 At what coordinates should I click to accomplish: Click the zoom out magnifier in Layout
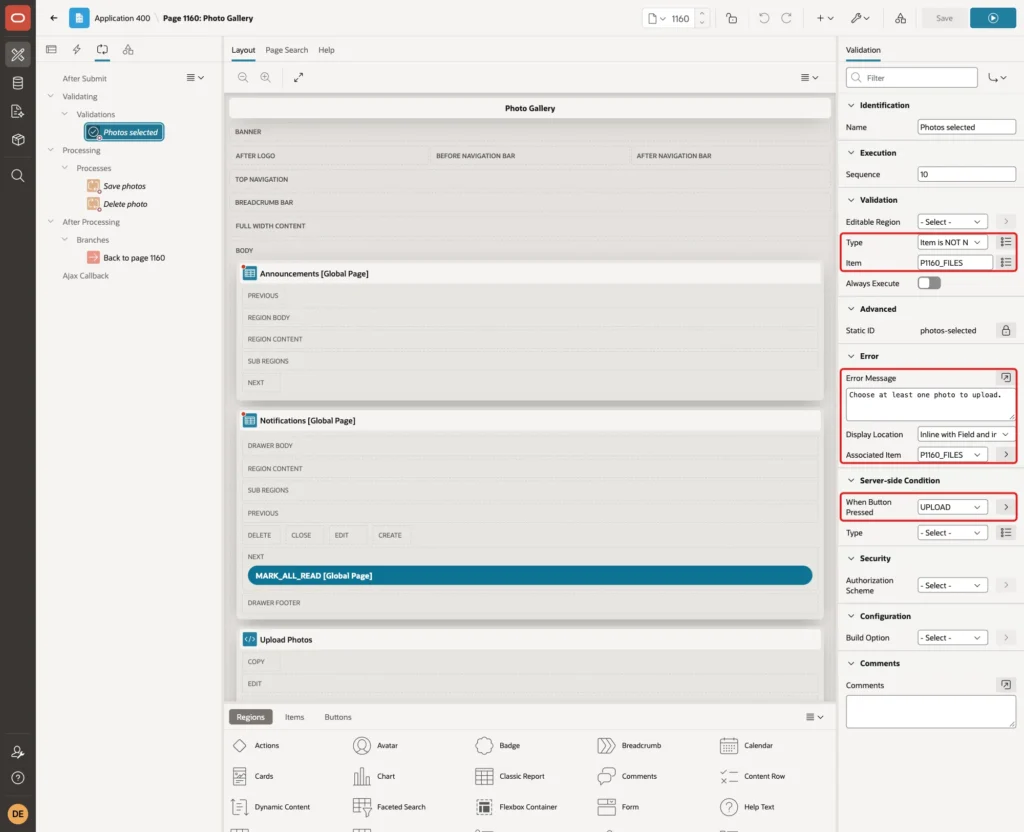[243, 77]
